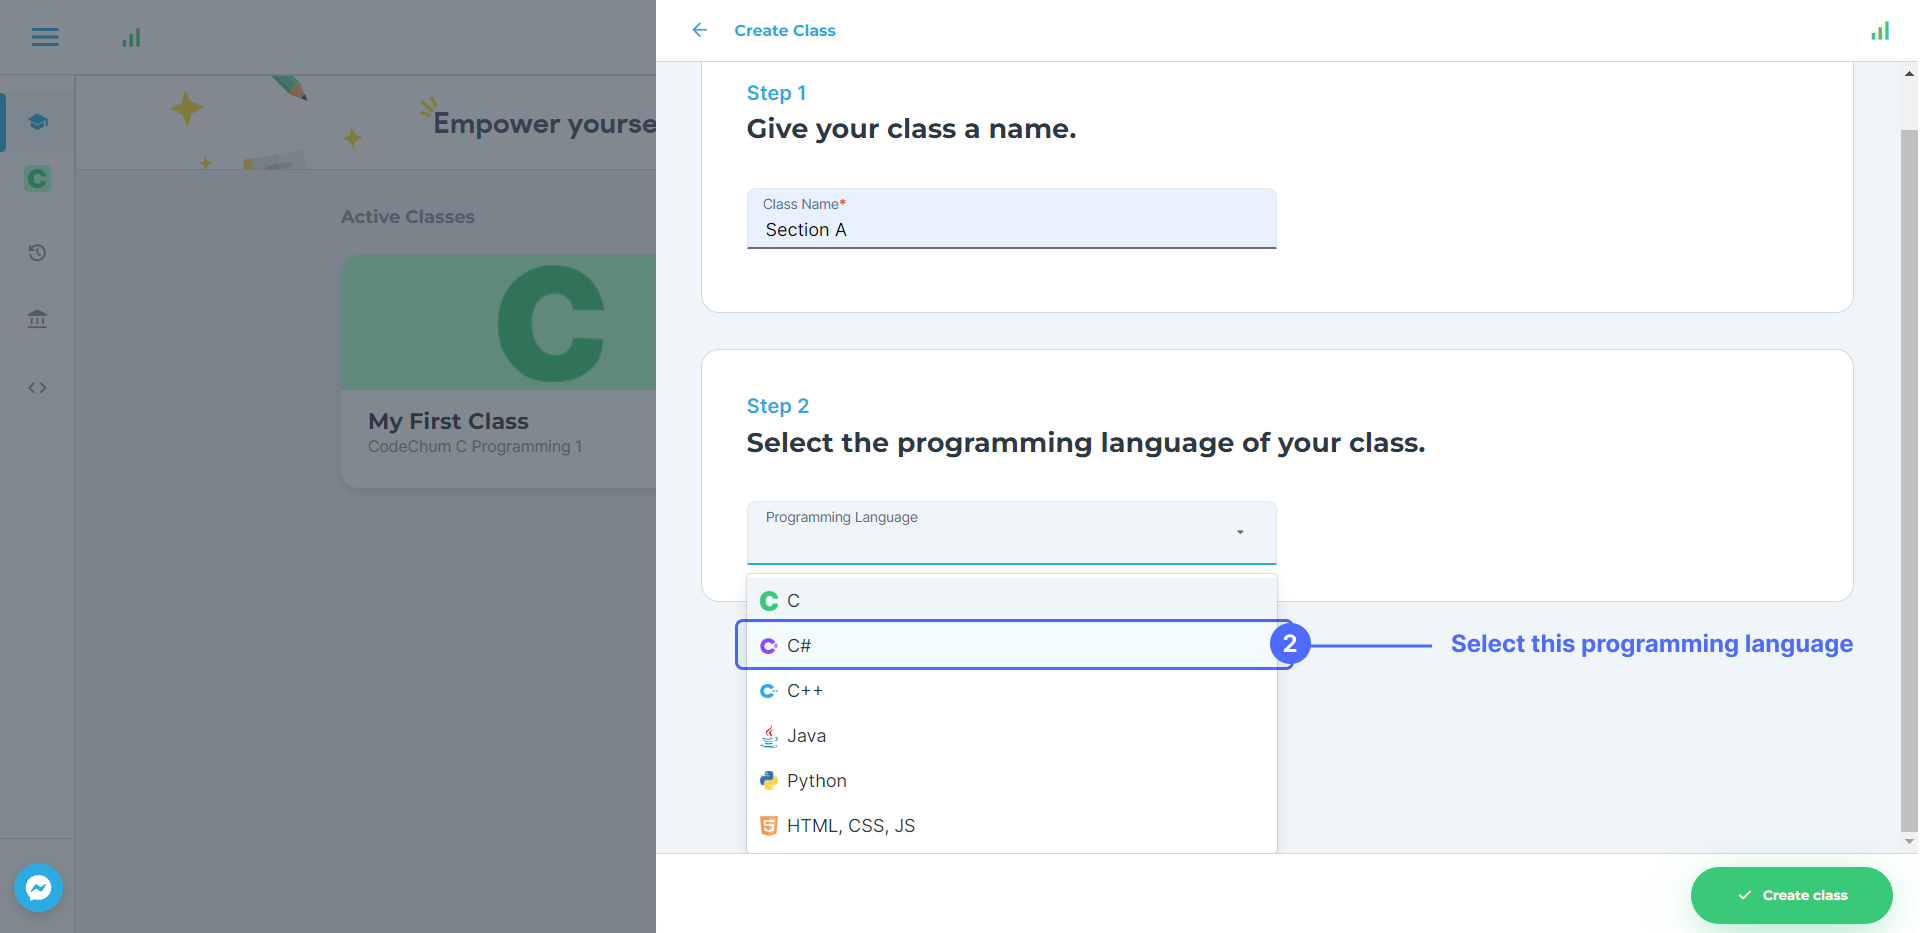Click the back arrow beside Create Class

coord(700,30)
